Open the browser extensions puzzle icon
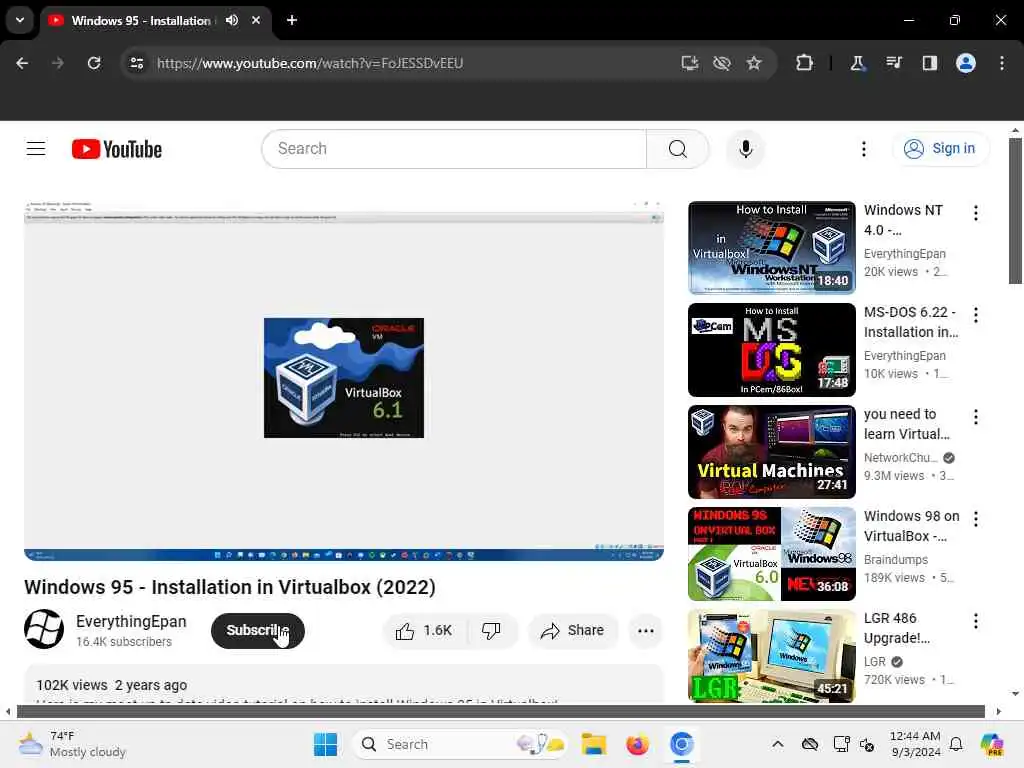The height and width of the screenshot is (768, 1024). [805, 63]
